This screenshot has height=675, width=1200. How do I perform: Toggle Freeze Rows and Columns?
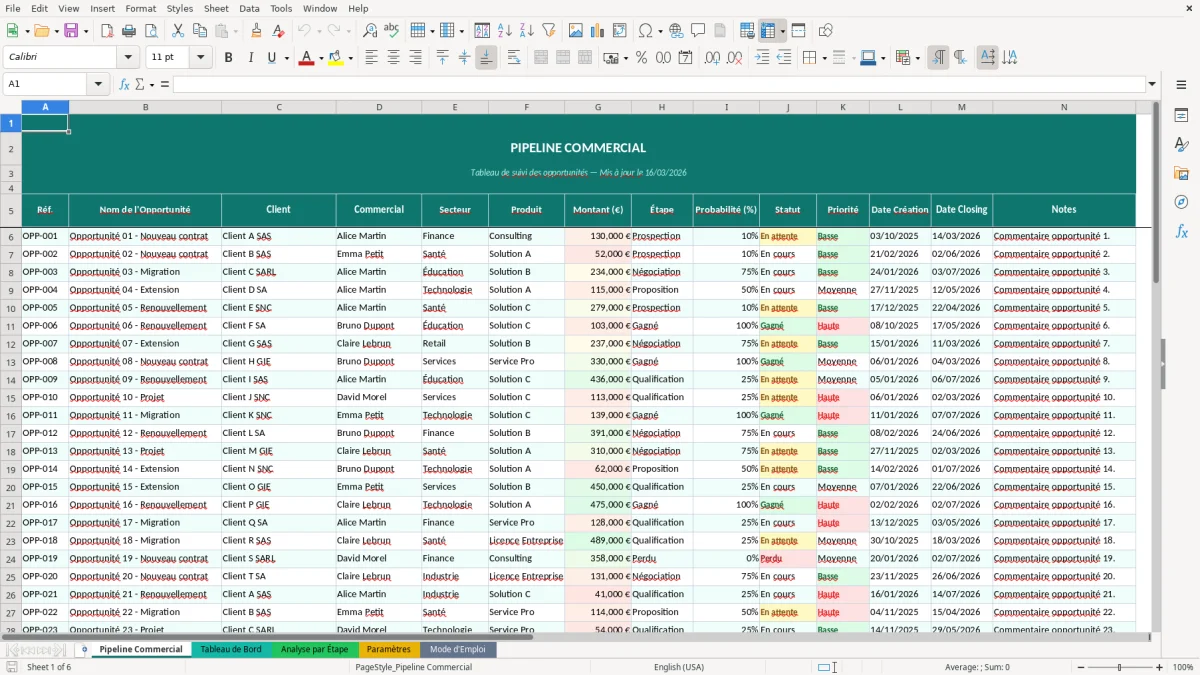[767, 31]
